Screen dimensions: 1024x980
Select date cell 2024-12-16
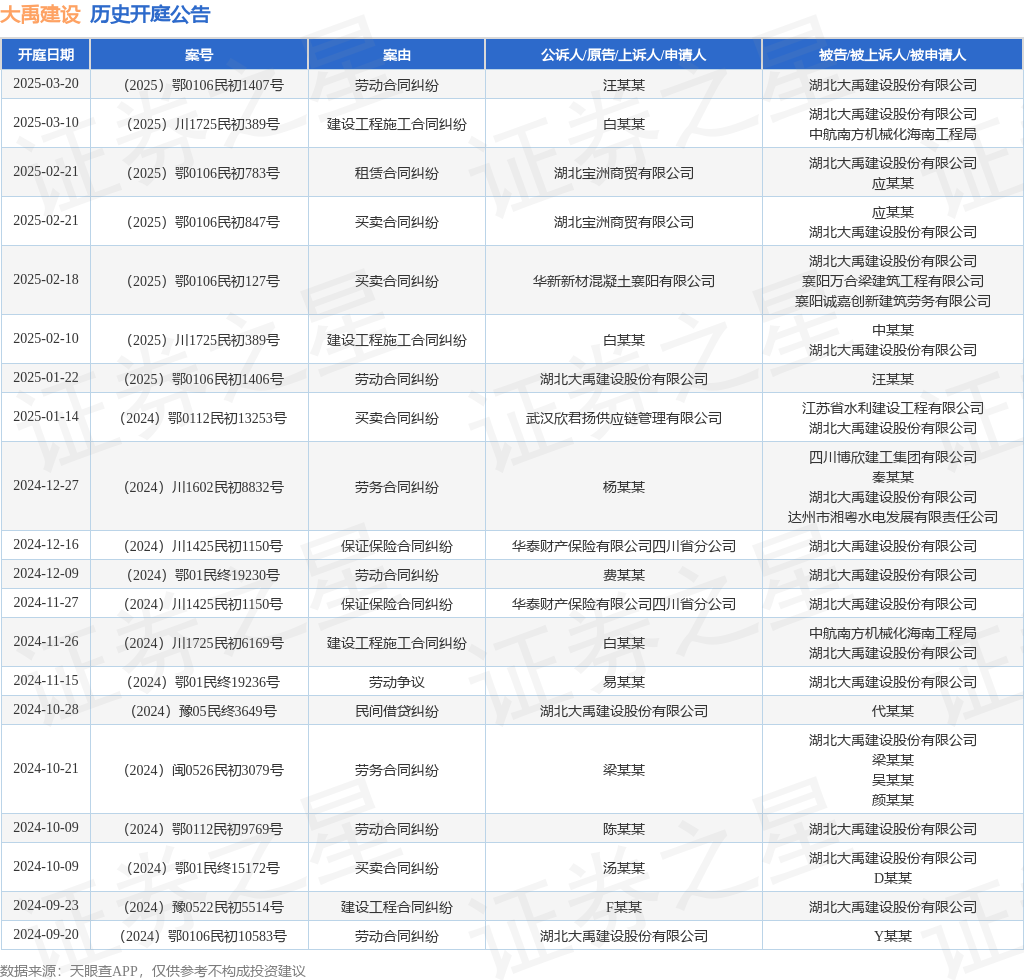click(x=46, y=544)
